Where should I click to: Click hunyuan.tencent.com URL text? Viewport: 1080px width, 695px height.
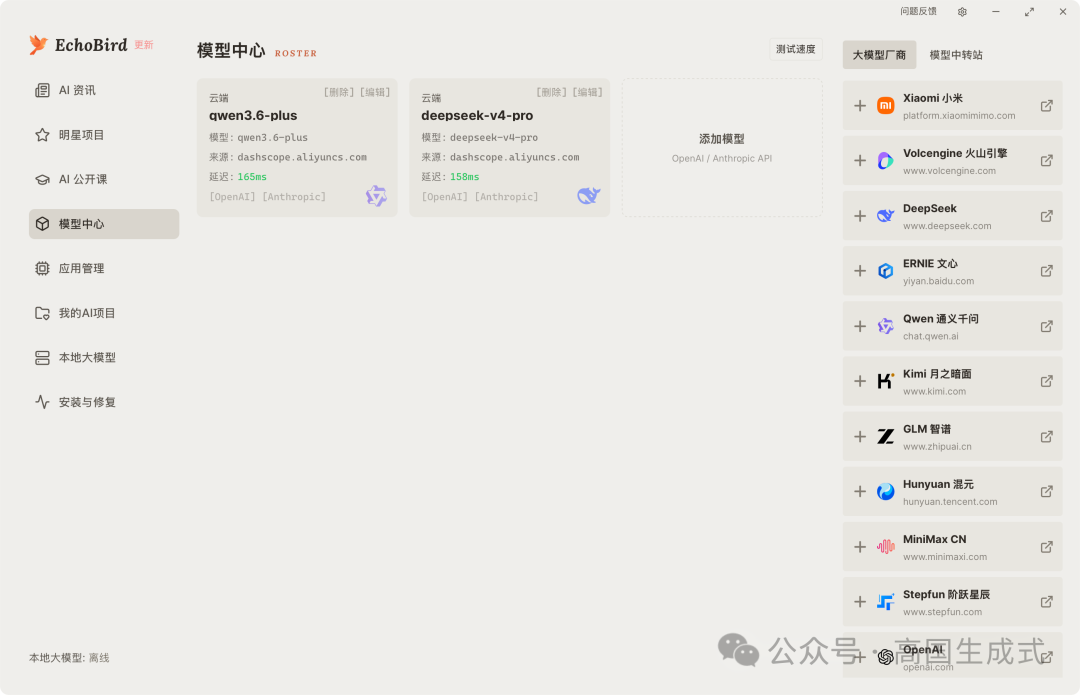pyautogui.click(x=950, y=501)
